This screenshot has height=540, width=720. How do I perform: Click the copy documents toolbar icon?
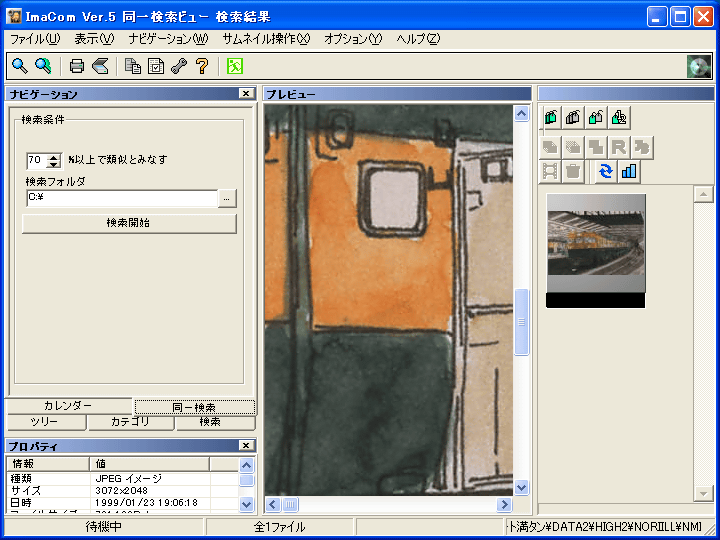pyautogui.click(x=133, y=66)
